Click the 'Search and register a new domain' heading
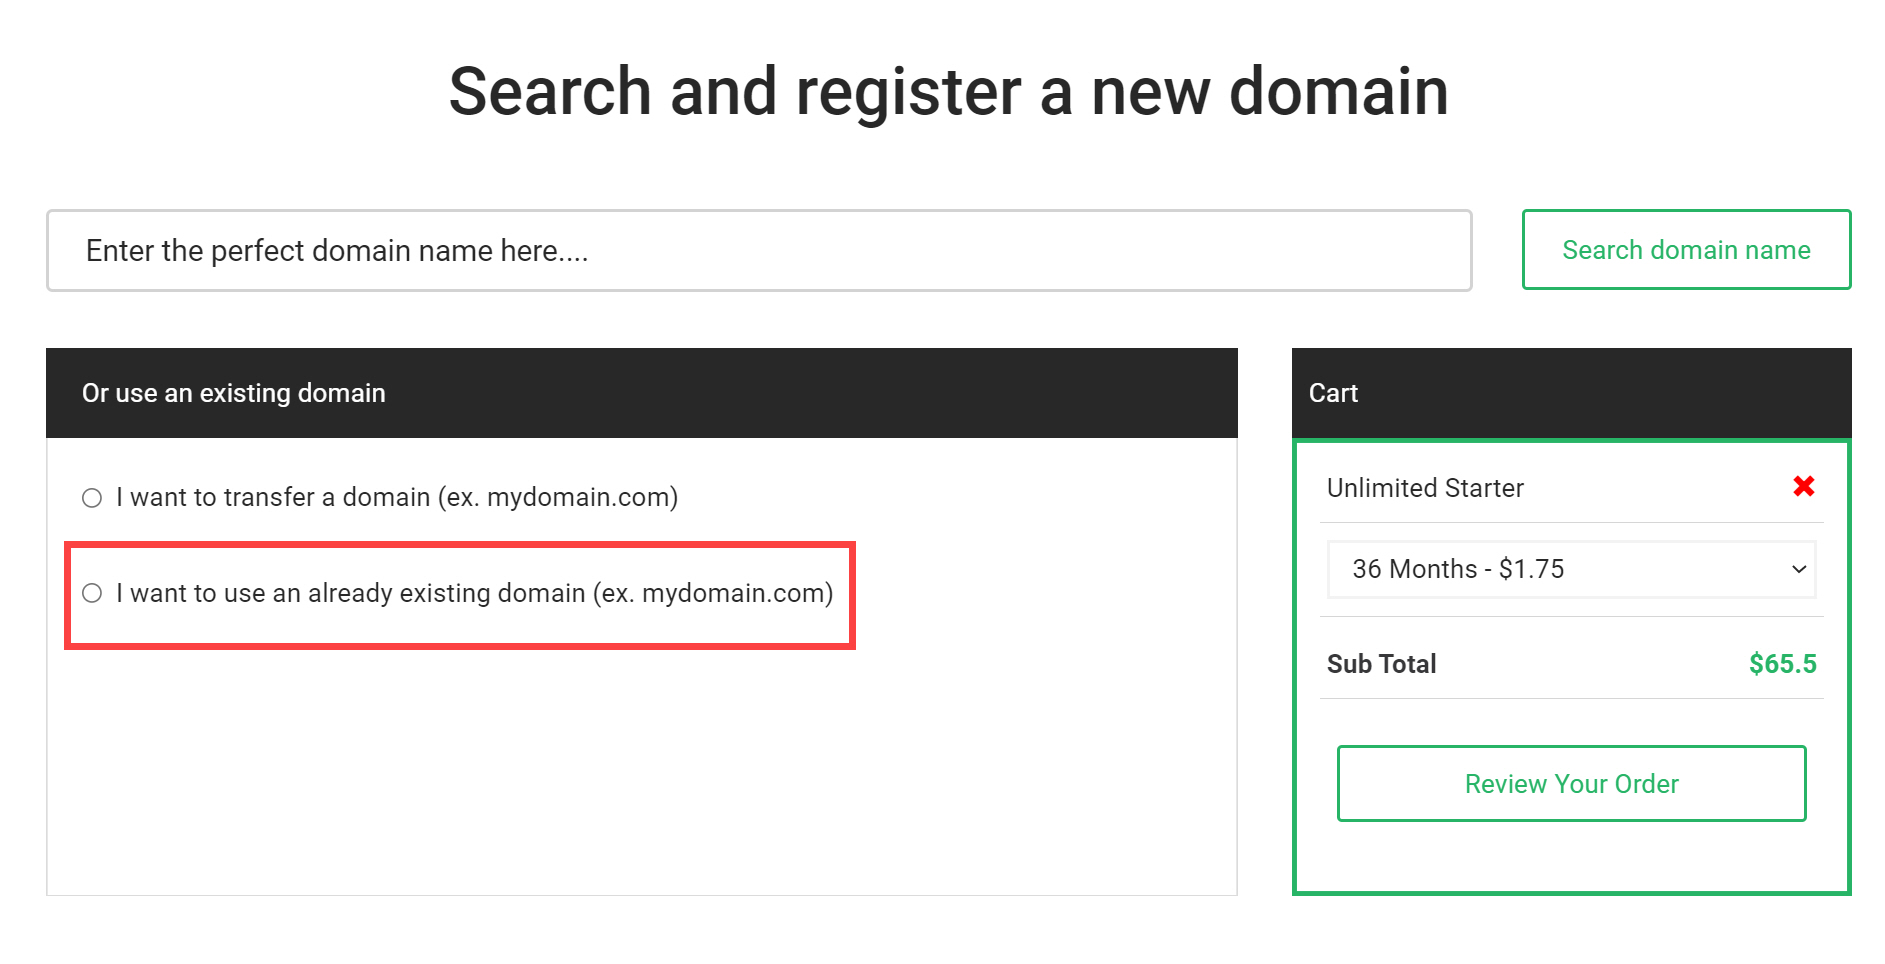Screen dimensions: 1885x964 pyautogui.click(x=948, y=92)
